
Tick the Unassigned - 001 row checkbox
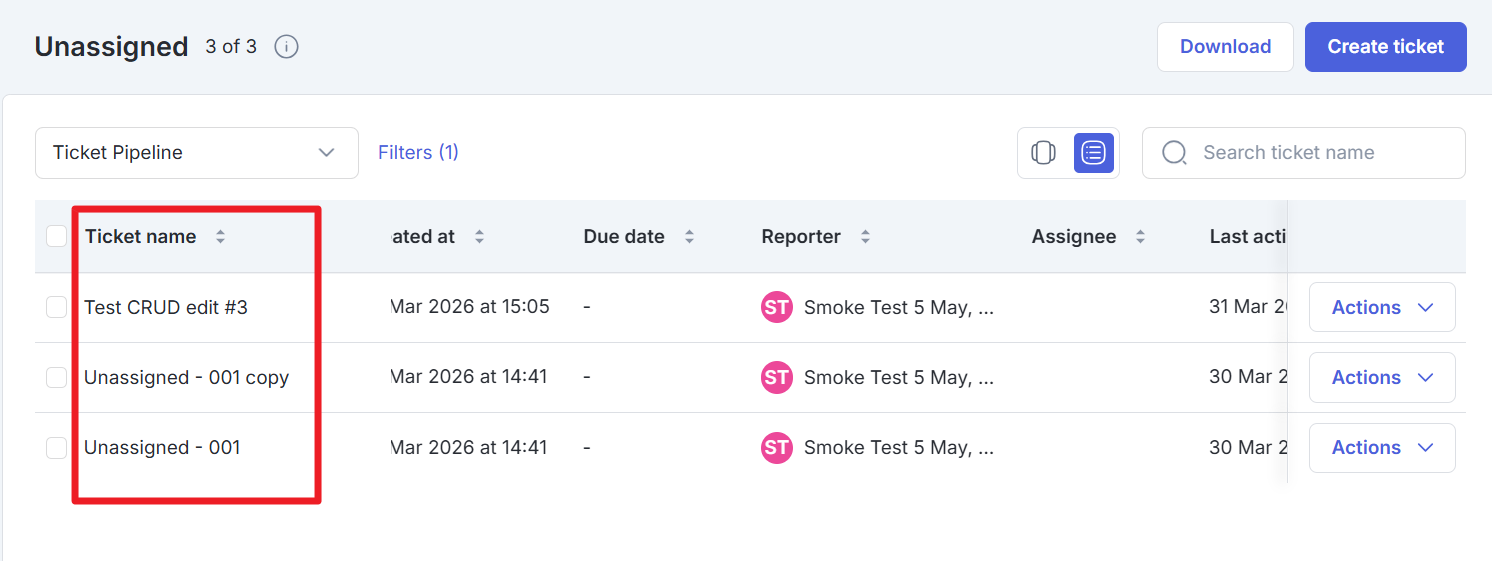57,448
